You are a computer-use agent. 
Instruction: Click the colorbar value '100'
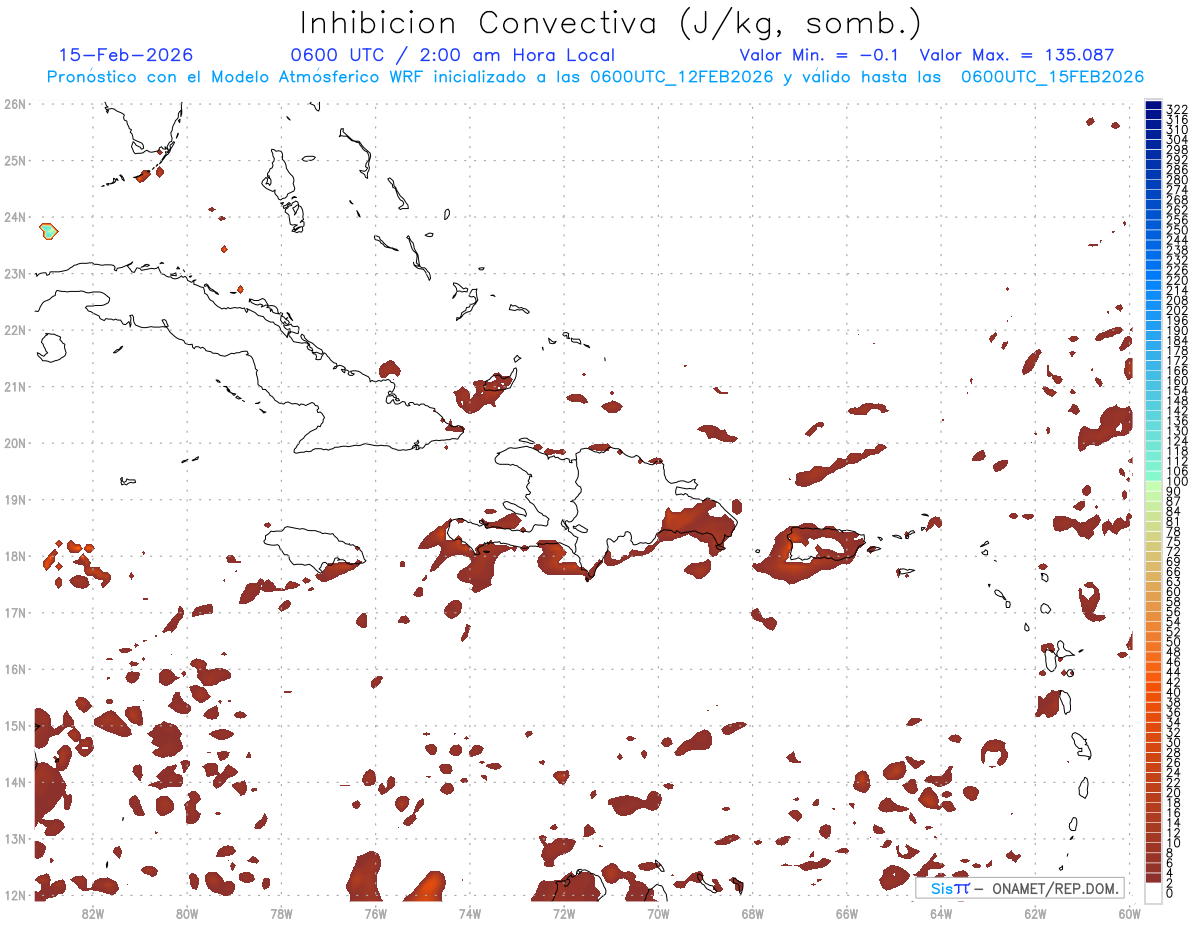point(1177,481)
